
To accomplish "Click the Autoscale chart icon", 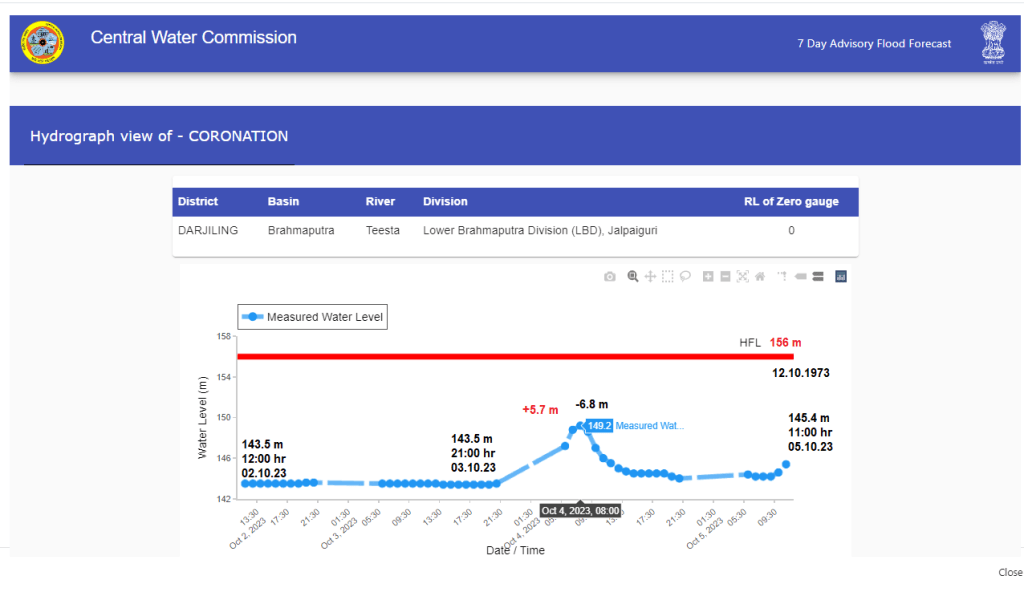I will tap(742, 277).
